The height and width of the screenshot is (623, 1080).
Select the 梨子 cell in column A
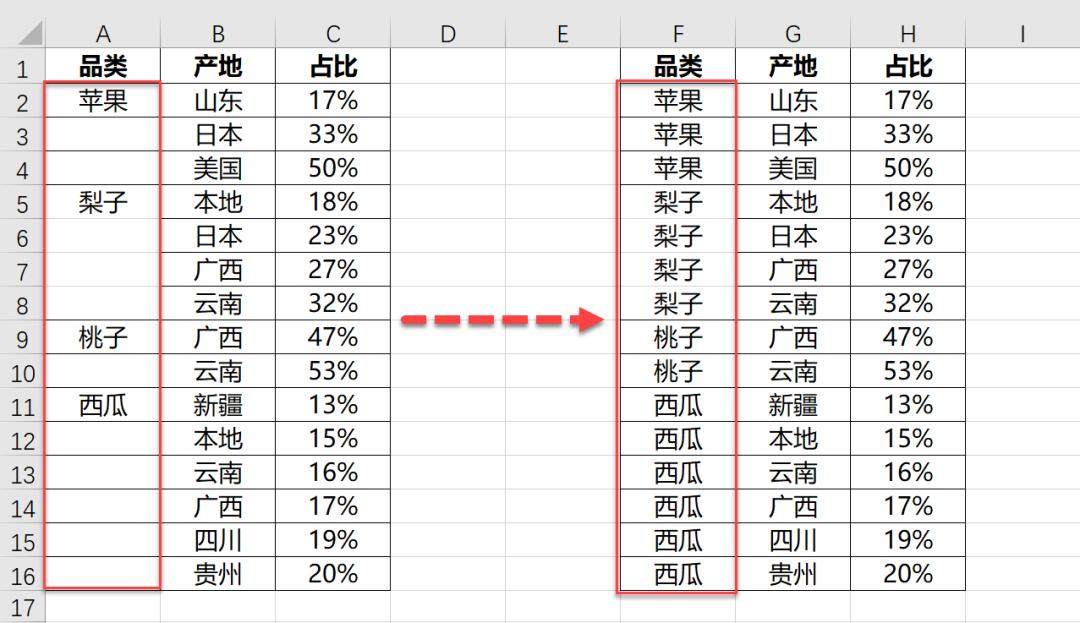pos(103,201)
